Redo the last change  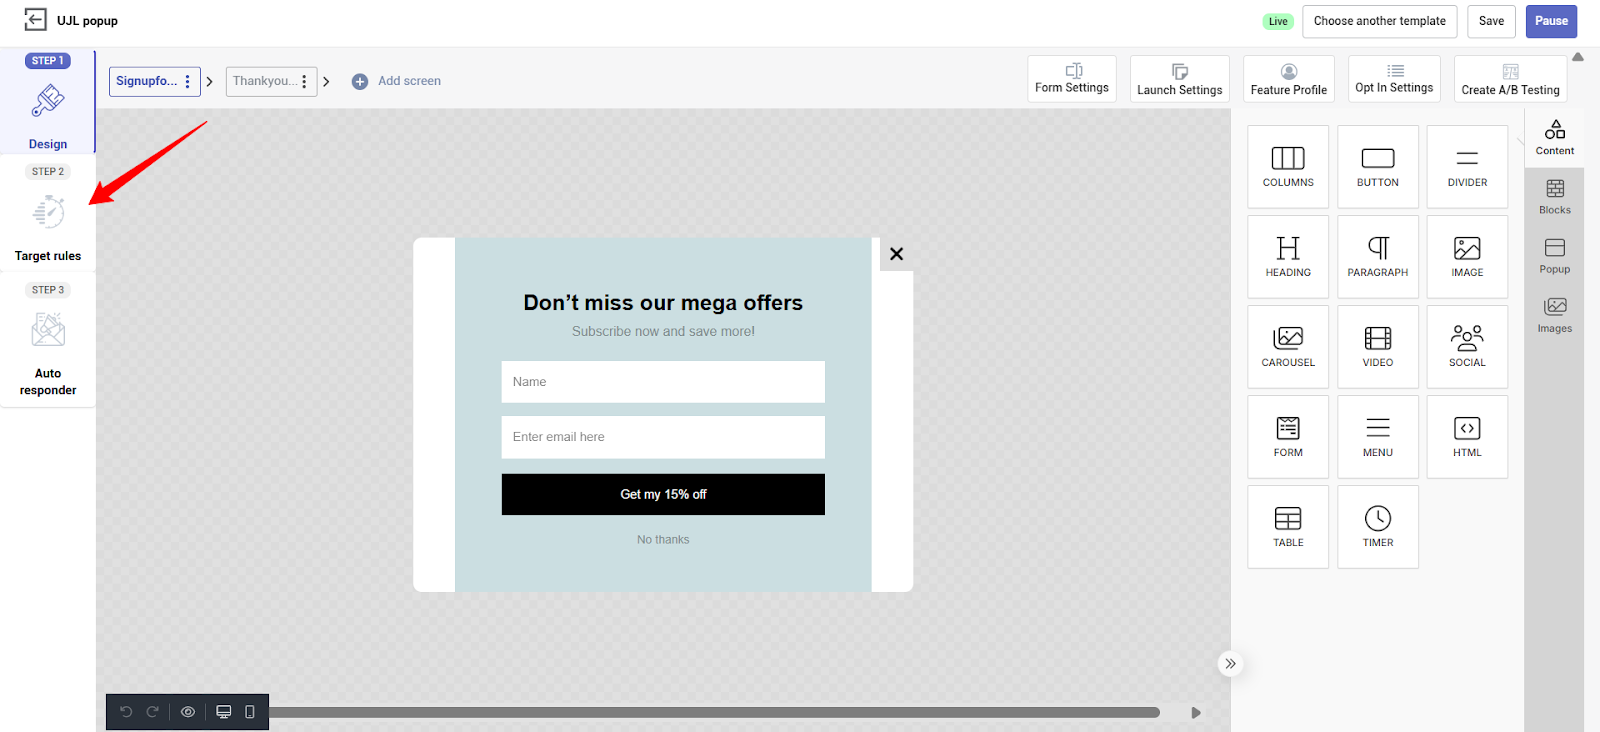point(153,712)
